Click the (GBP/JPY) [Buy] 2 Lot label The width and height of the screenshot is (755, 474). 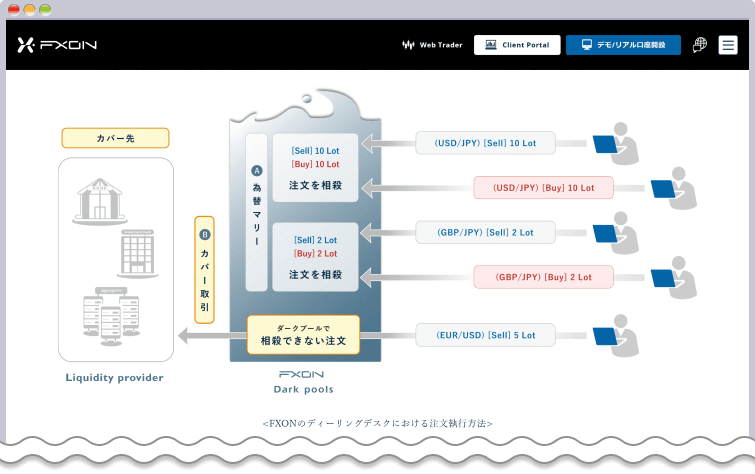[x=544, y=277]
